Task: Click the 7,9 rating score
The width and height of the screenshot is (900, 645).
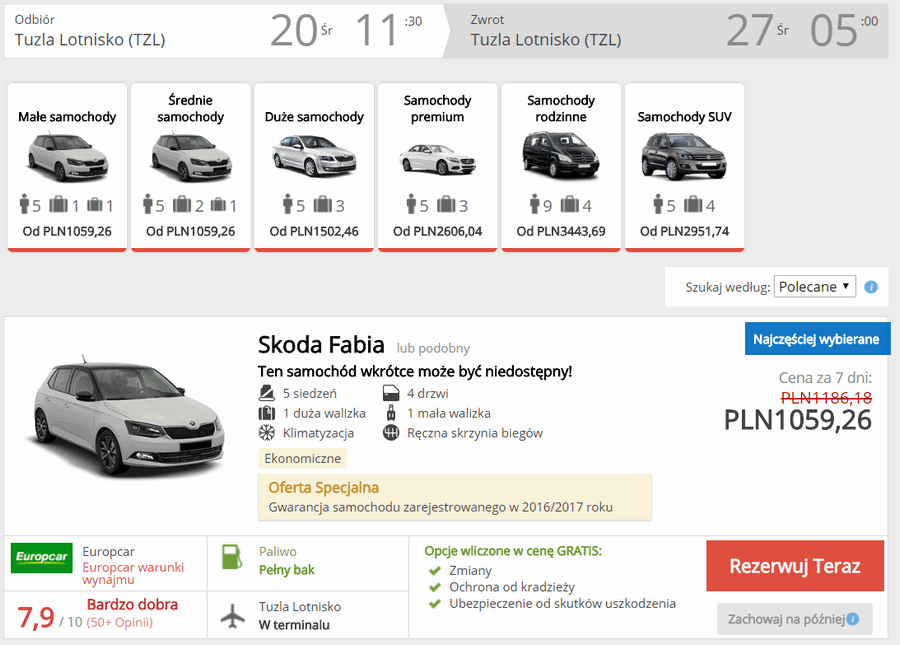Action: point(36,618)
